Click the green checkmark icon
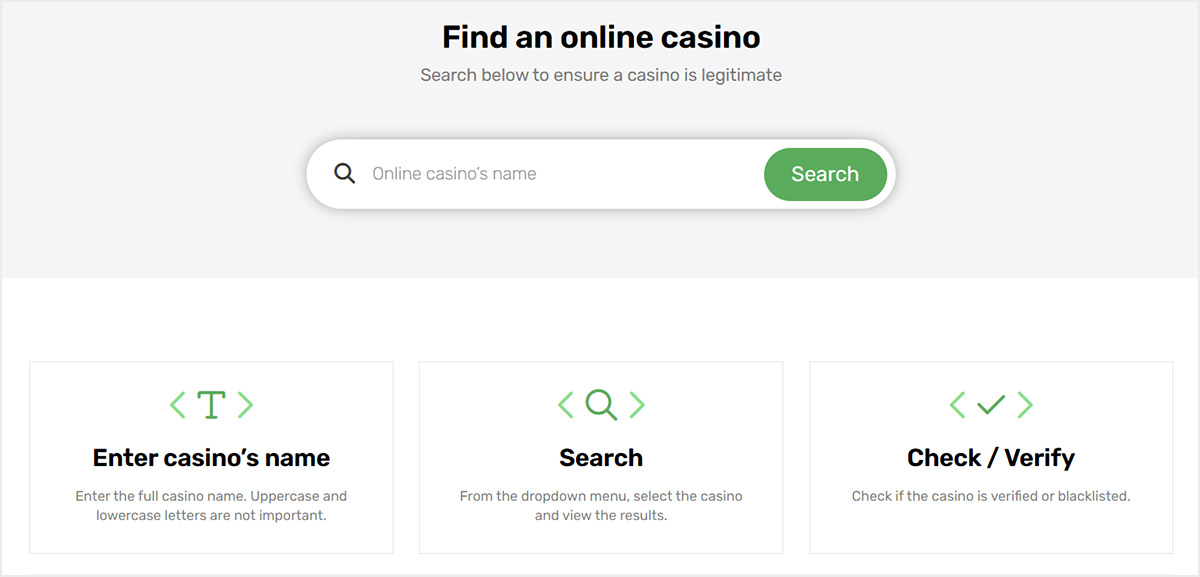This screenshot has width=1200, height=577. tap(991, 405)
